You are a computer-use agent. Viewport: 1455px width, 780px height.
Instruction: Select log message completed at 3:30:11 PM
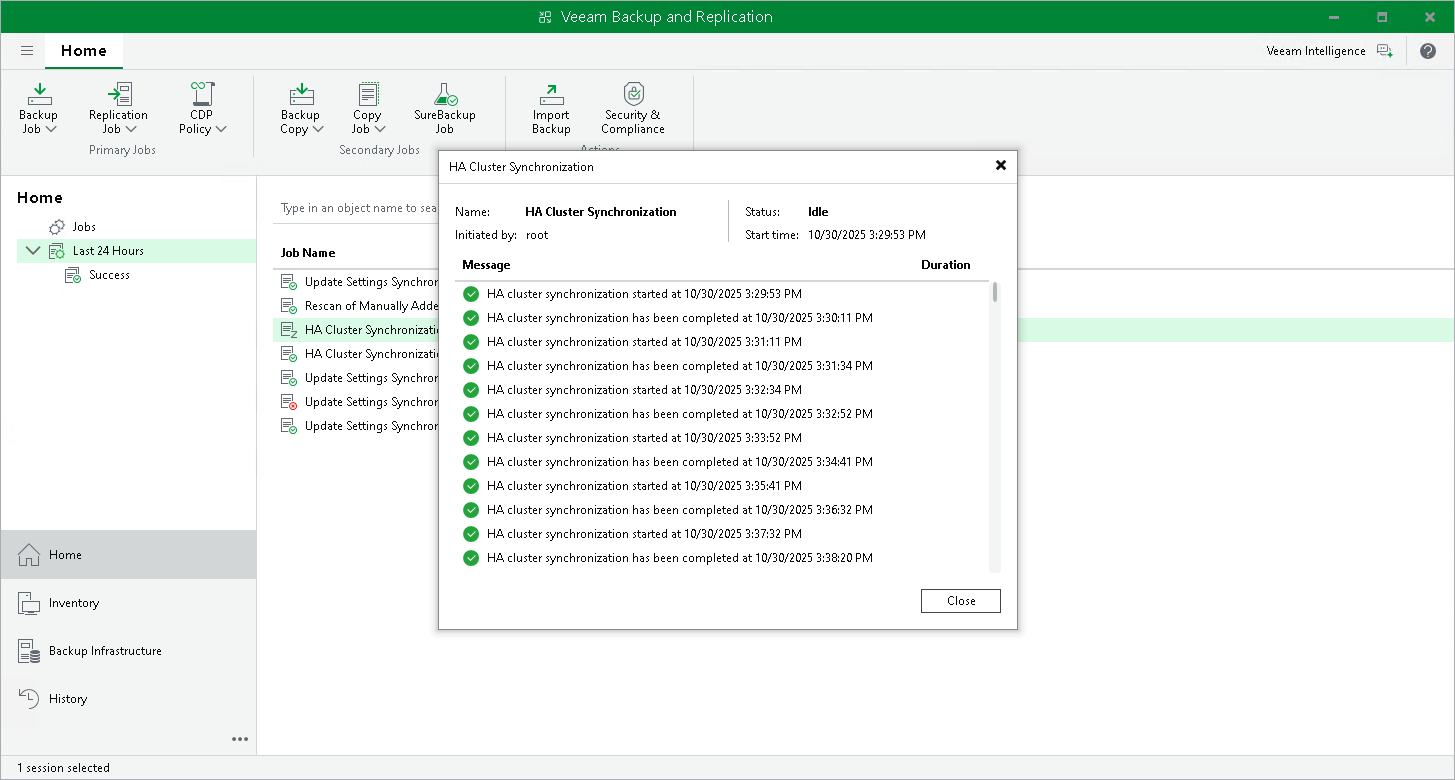coord(680,318)
